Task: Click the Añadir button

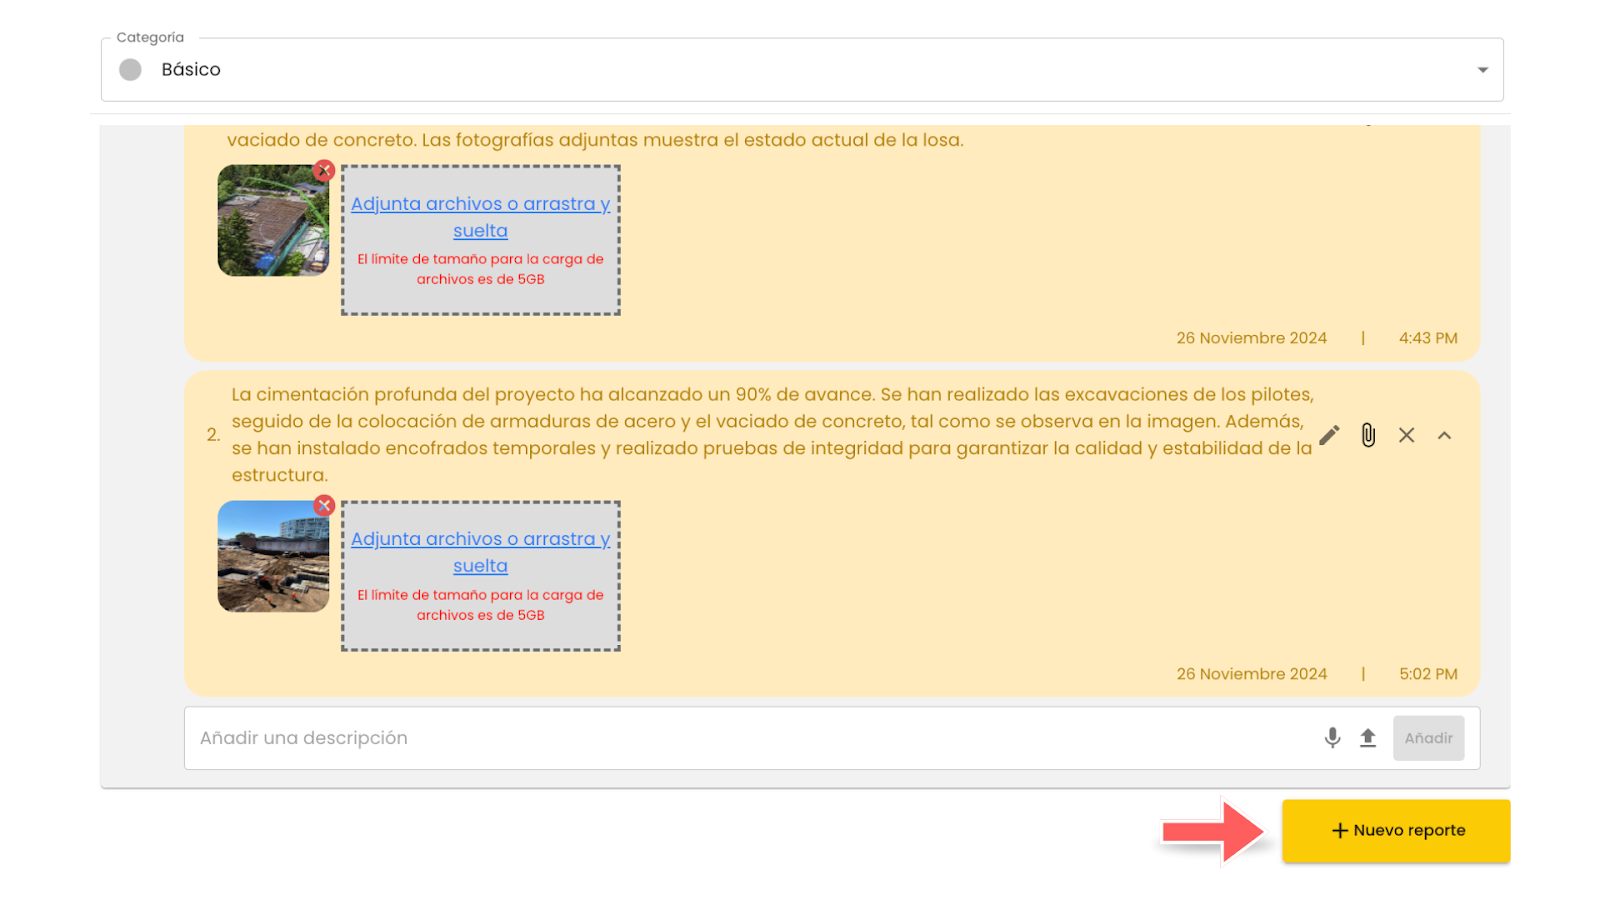Action: tap(1428, 738)
